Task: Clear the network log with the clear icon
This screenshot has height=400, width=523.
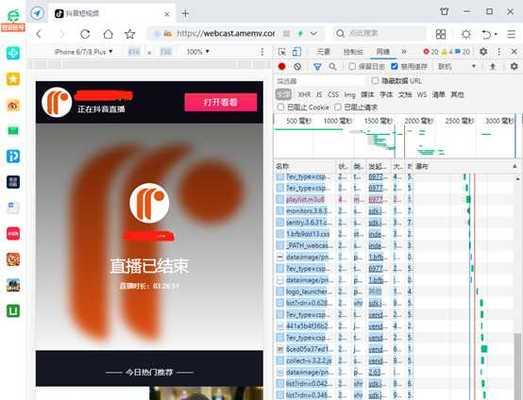Action: coord(297,66)
